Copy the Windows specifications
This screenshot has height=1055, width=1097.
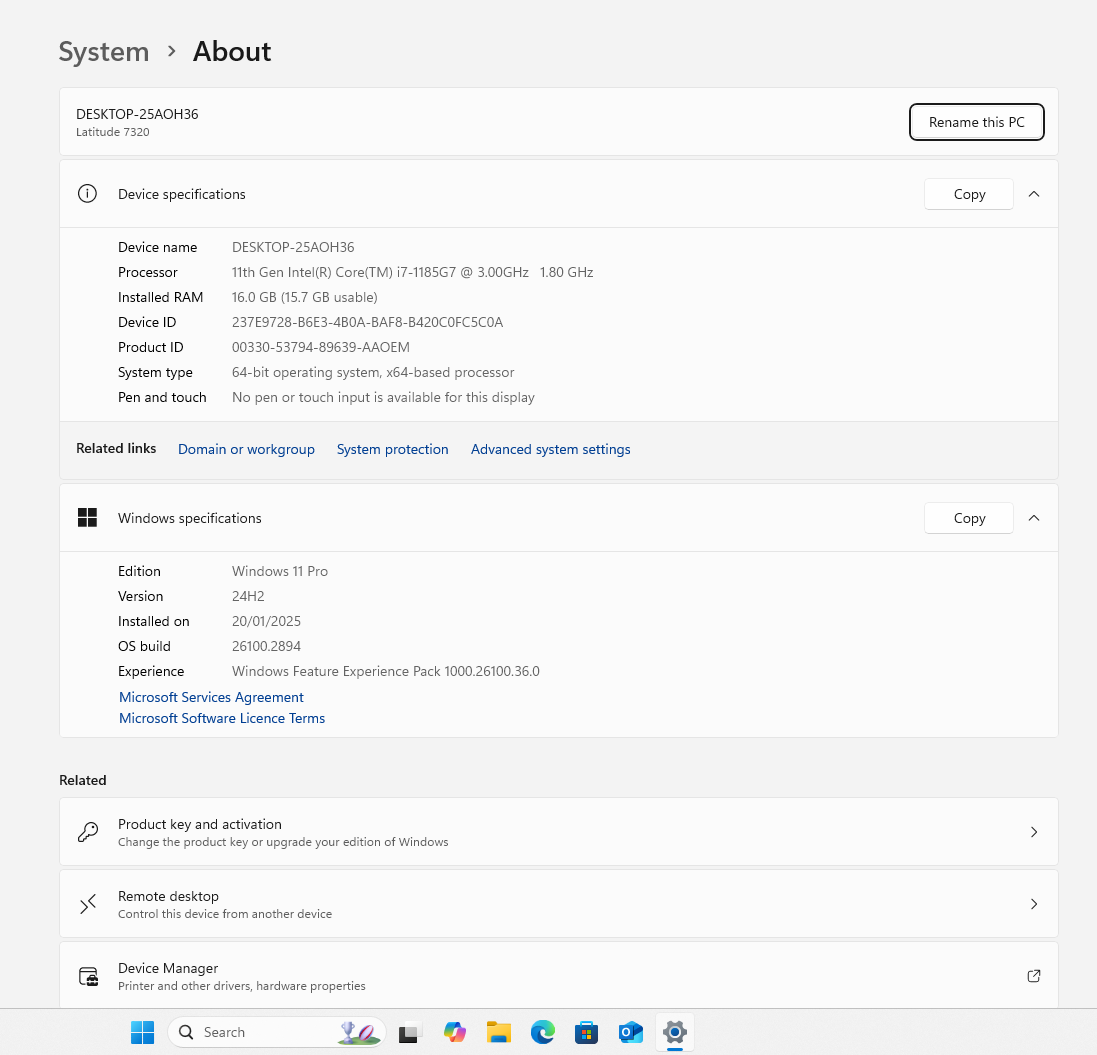969,518
